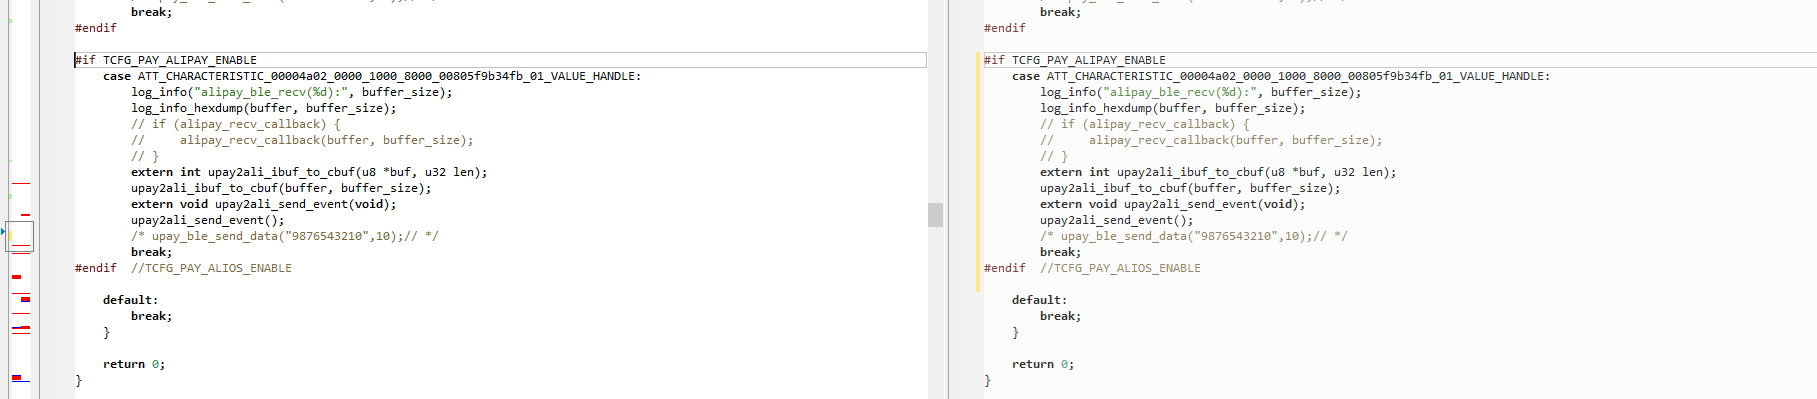Click the 'alipay_ble_recv(%d):' log_info line, right pane

pos(1201,92)
